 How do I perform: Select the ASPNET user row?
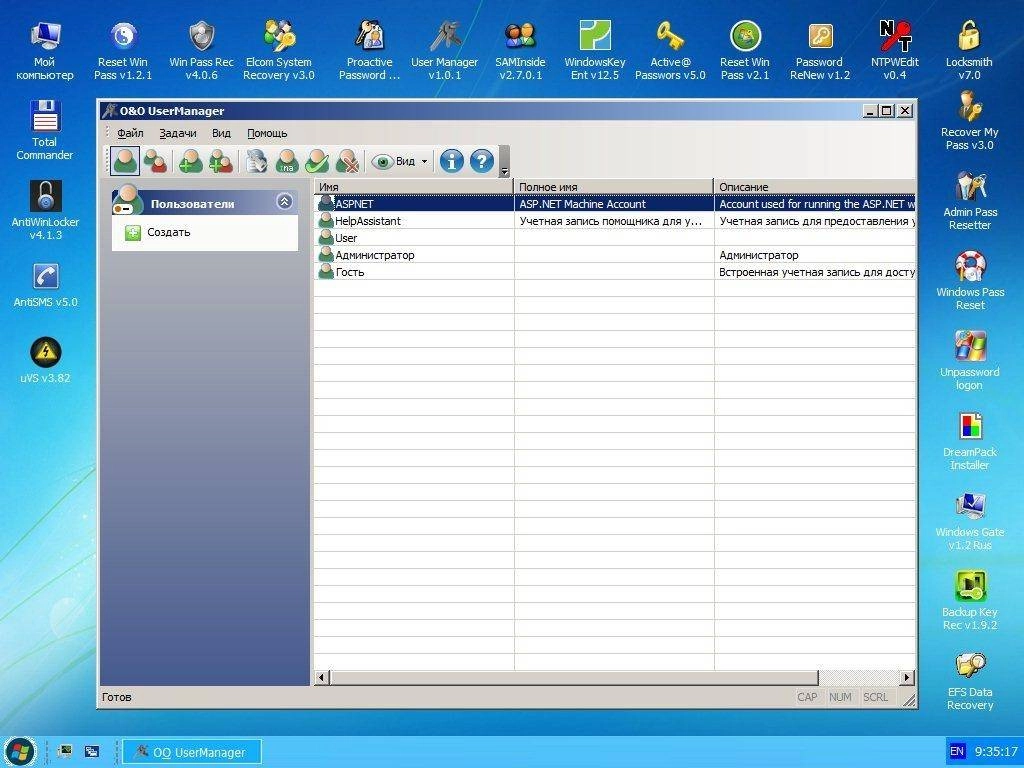[615, 204]
